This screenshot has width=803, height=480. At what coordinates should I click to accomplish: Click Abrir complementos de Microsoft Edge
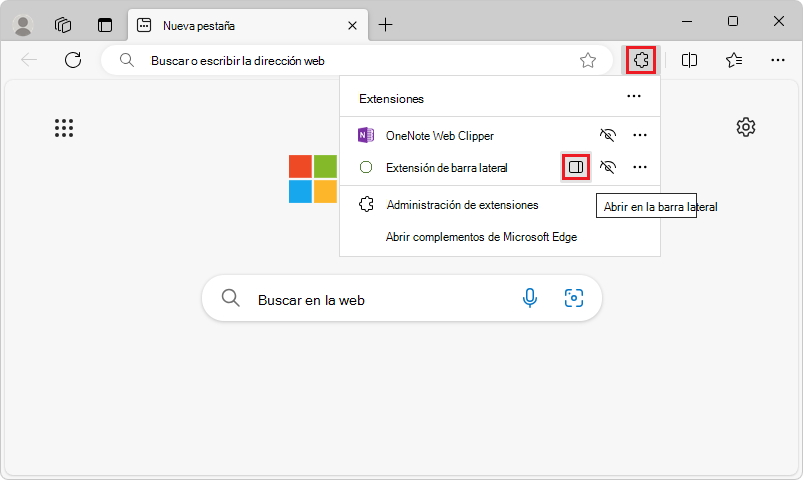(481, 237)
